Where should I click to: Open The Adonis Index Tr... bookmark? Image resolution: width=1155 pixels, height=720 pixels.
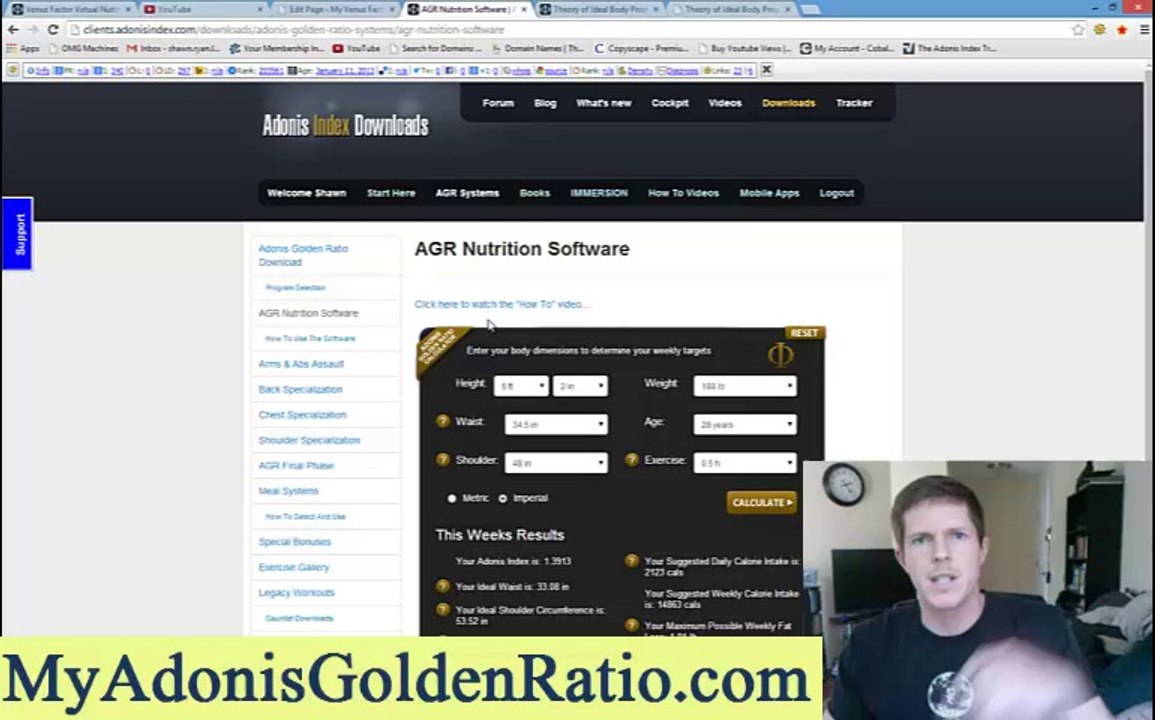(950, 49)
